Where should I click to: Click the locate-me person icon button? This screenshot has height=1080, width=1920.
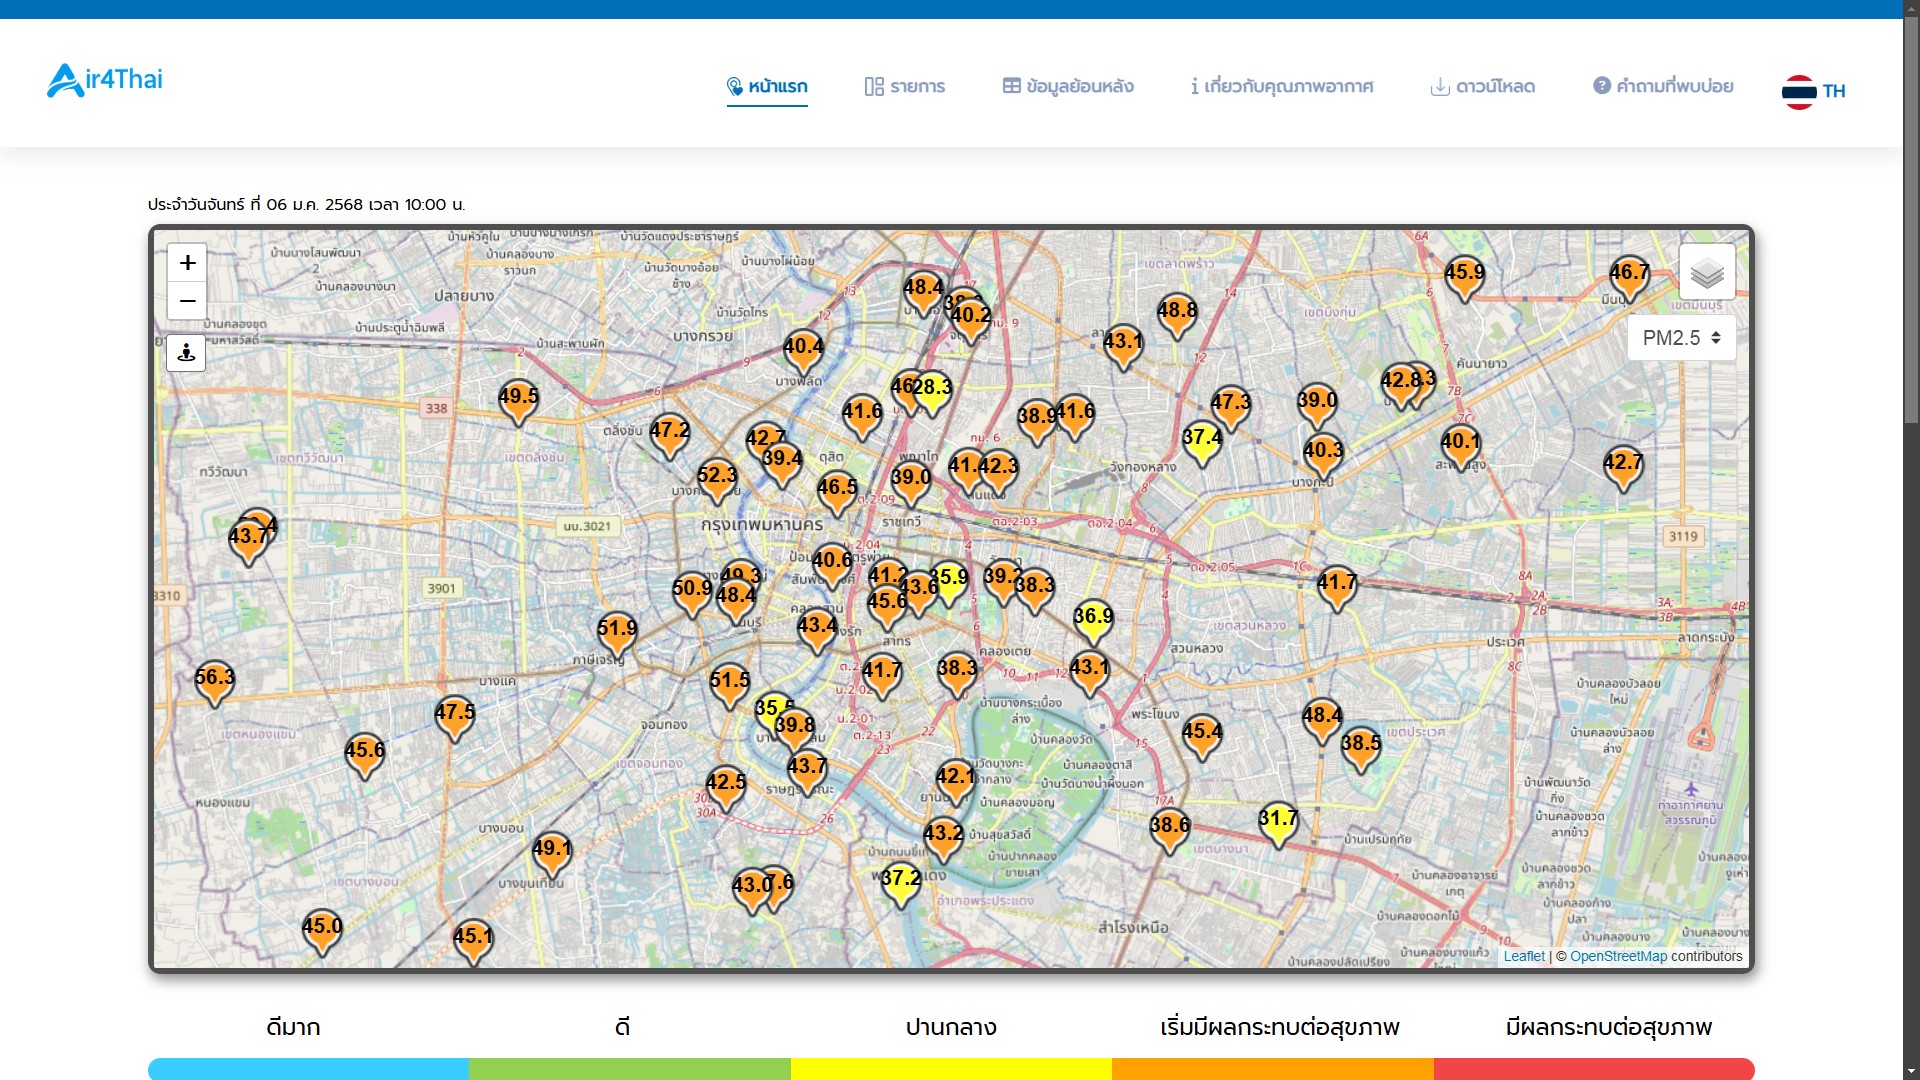click(x=187, y=353)
